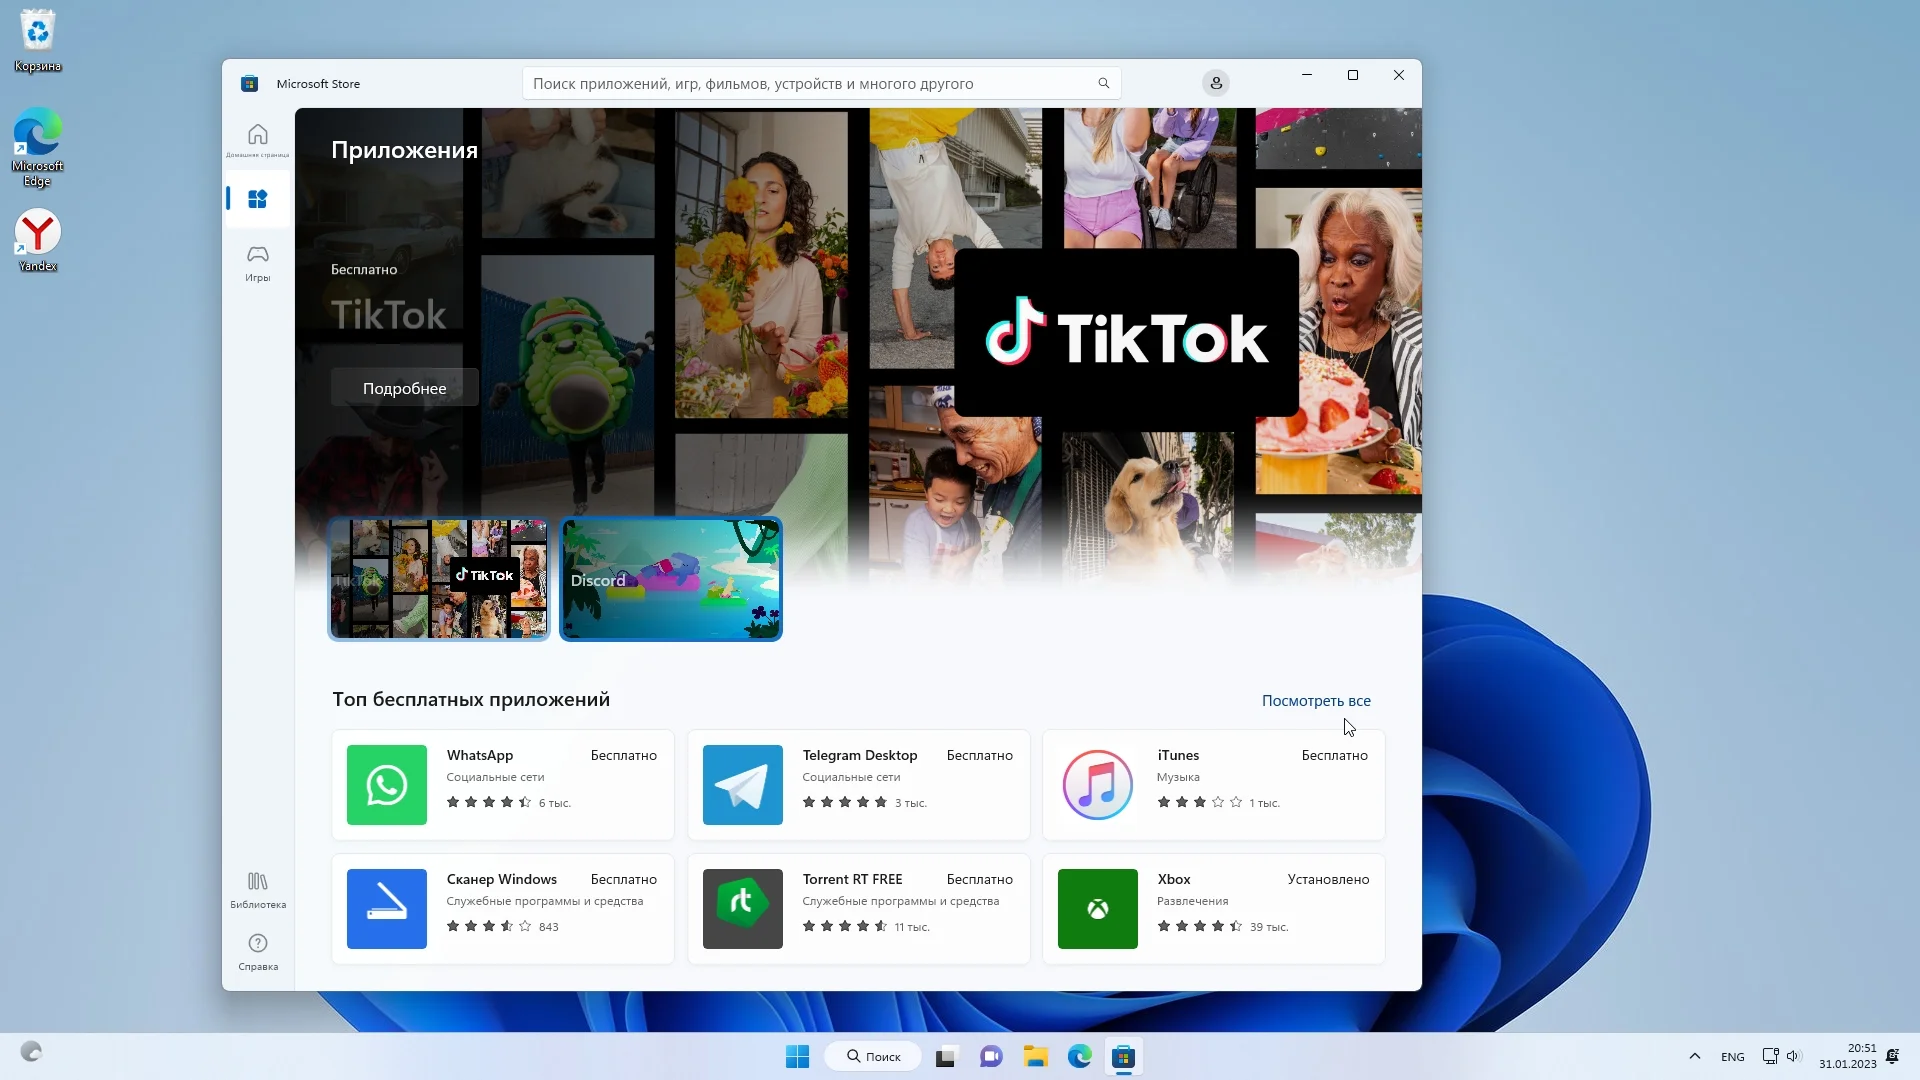Open File Explorer from the taskbar
This screenshot has width=1920, height=1080.
pyautogui.click(x=1035, y=1056)
